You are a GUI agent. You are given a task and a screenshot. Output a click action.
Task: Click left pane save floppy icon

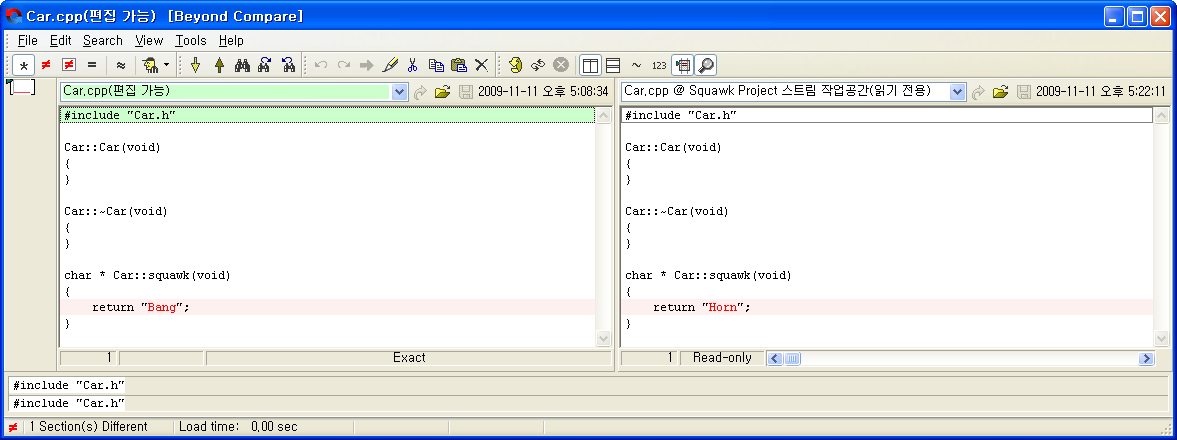click(465, 92)
